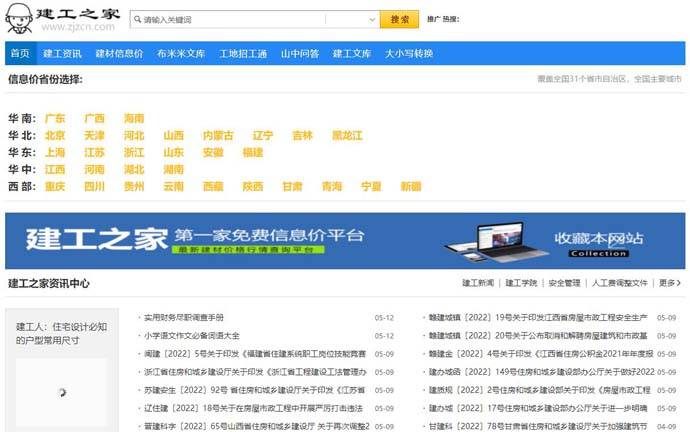Select 山东 province link

pyautogui.click(x=173, y=153)
